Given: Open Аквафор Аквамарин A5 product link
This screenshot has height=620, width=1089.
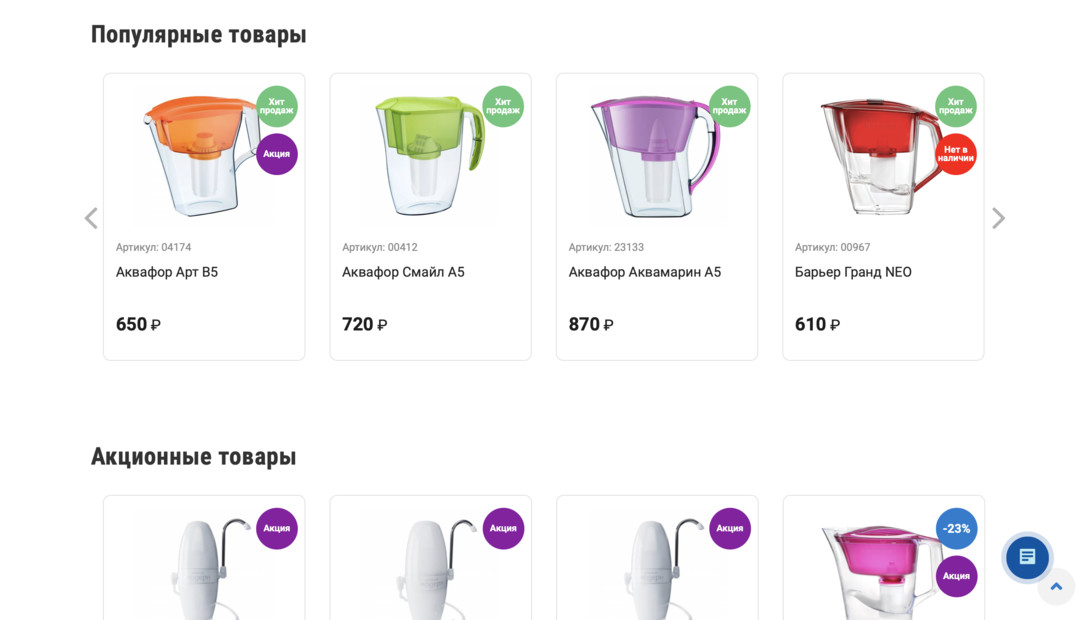Looking at the screenshot, I should (x=645, y=272).
